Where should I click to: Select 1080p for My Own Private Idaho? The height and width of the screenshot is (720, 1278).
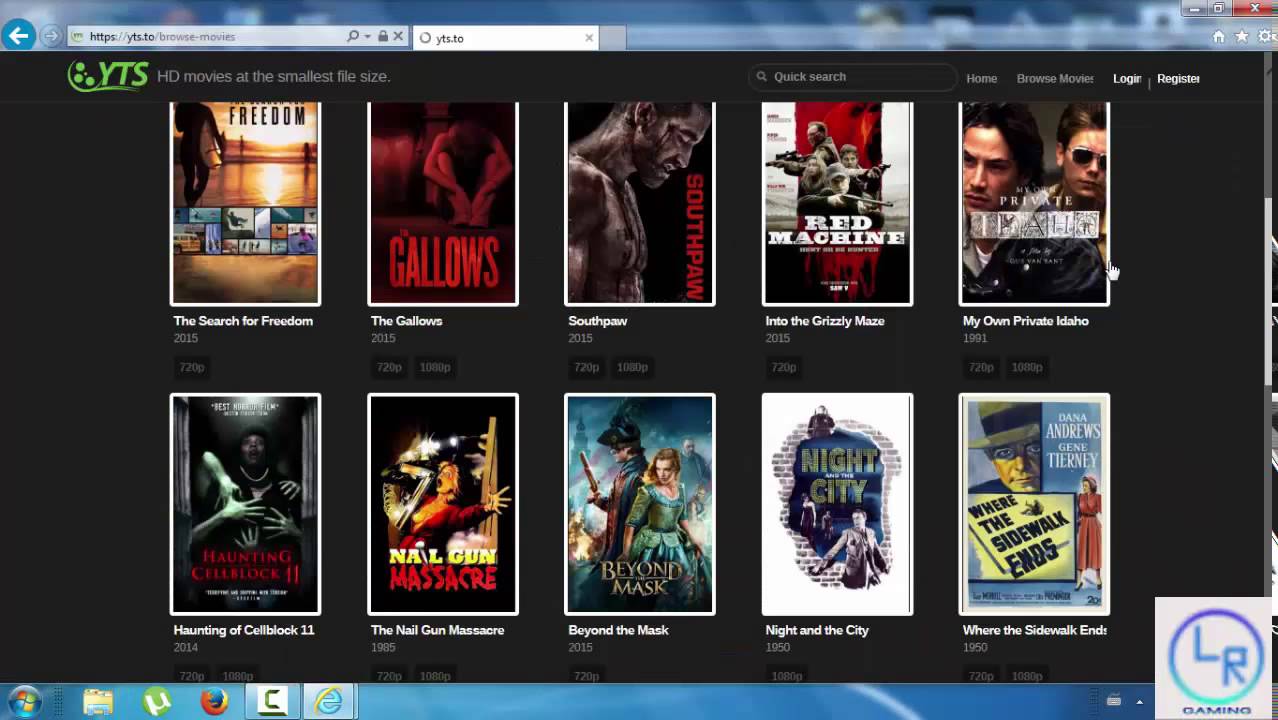click(1026, 367)
